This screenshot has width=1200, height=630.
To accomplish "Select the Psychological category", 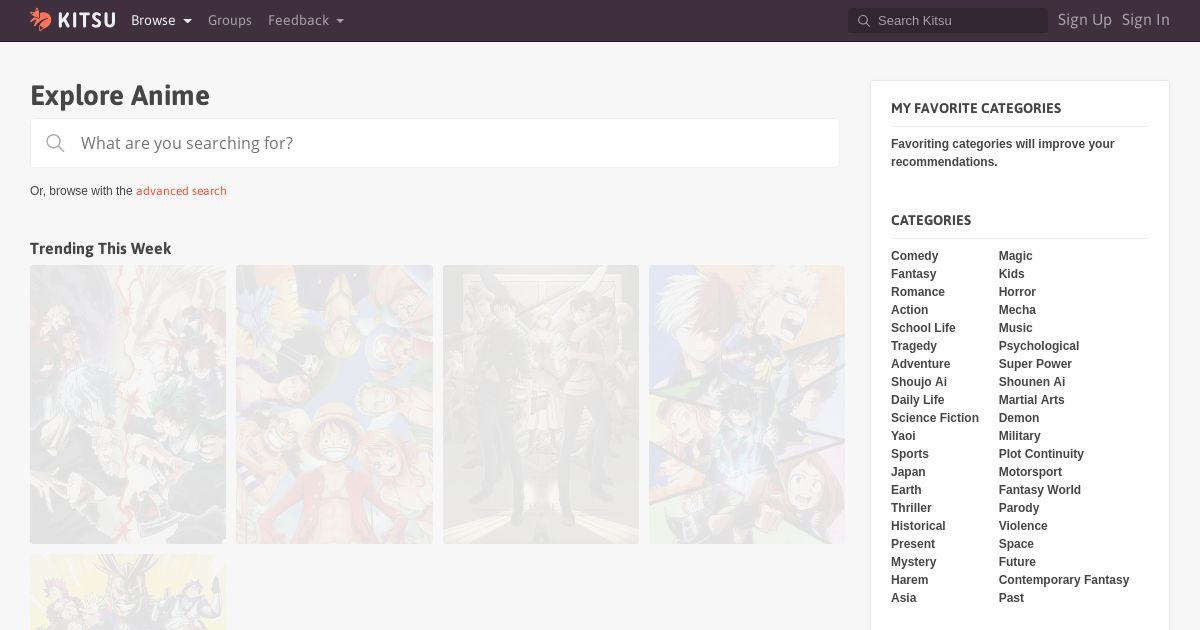I will [x=1038, y=346].
